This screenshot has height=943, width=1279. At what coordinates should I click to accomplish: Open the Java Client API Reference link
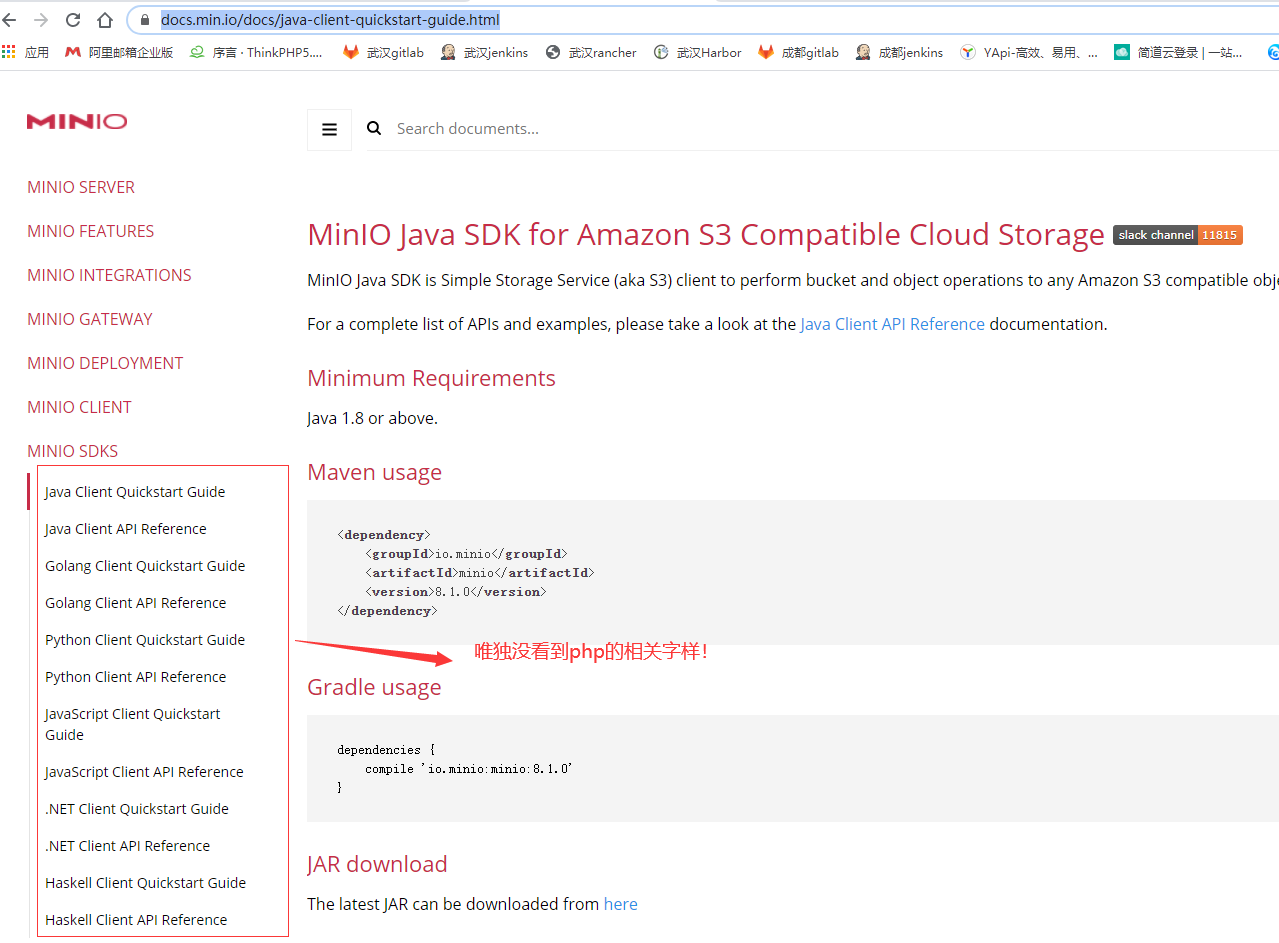pyautogui.click(x=892, y=323)
